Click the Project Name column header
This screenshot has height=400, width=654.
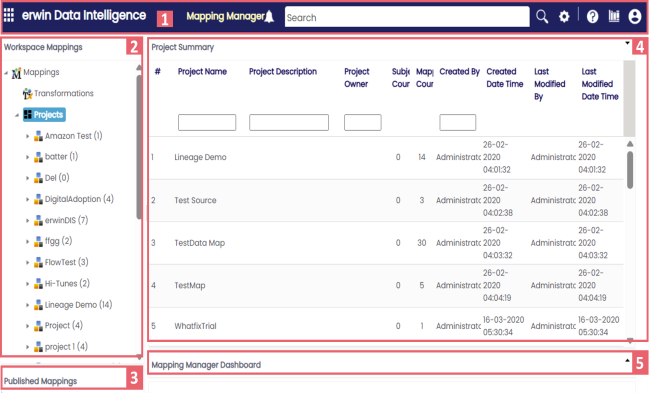tap(202, 72)
